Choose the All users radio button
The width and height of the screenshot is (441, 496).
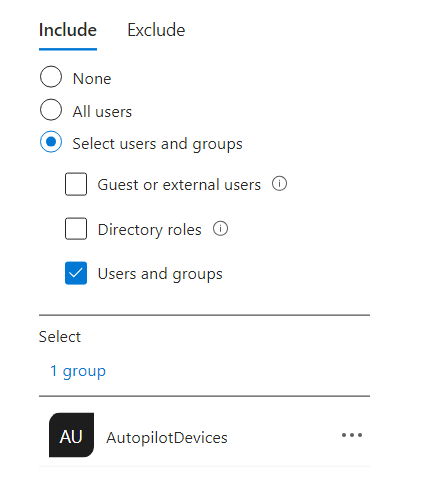(x=51, y=109)
